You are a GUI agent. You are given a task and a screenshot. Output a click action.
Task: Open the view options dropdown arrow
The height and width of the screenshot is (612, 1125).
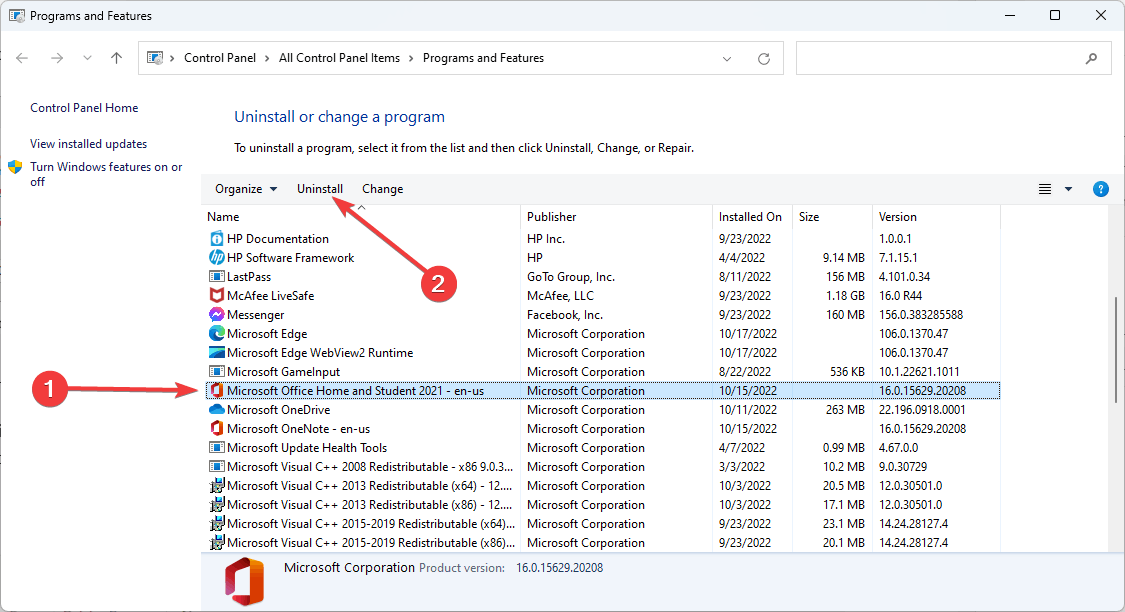tap(1068, 189)
